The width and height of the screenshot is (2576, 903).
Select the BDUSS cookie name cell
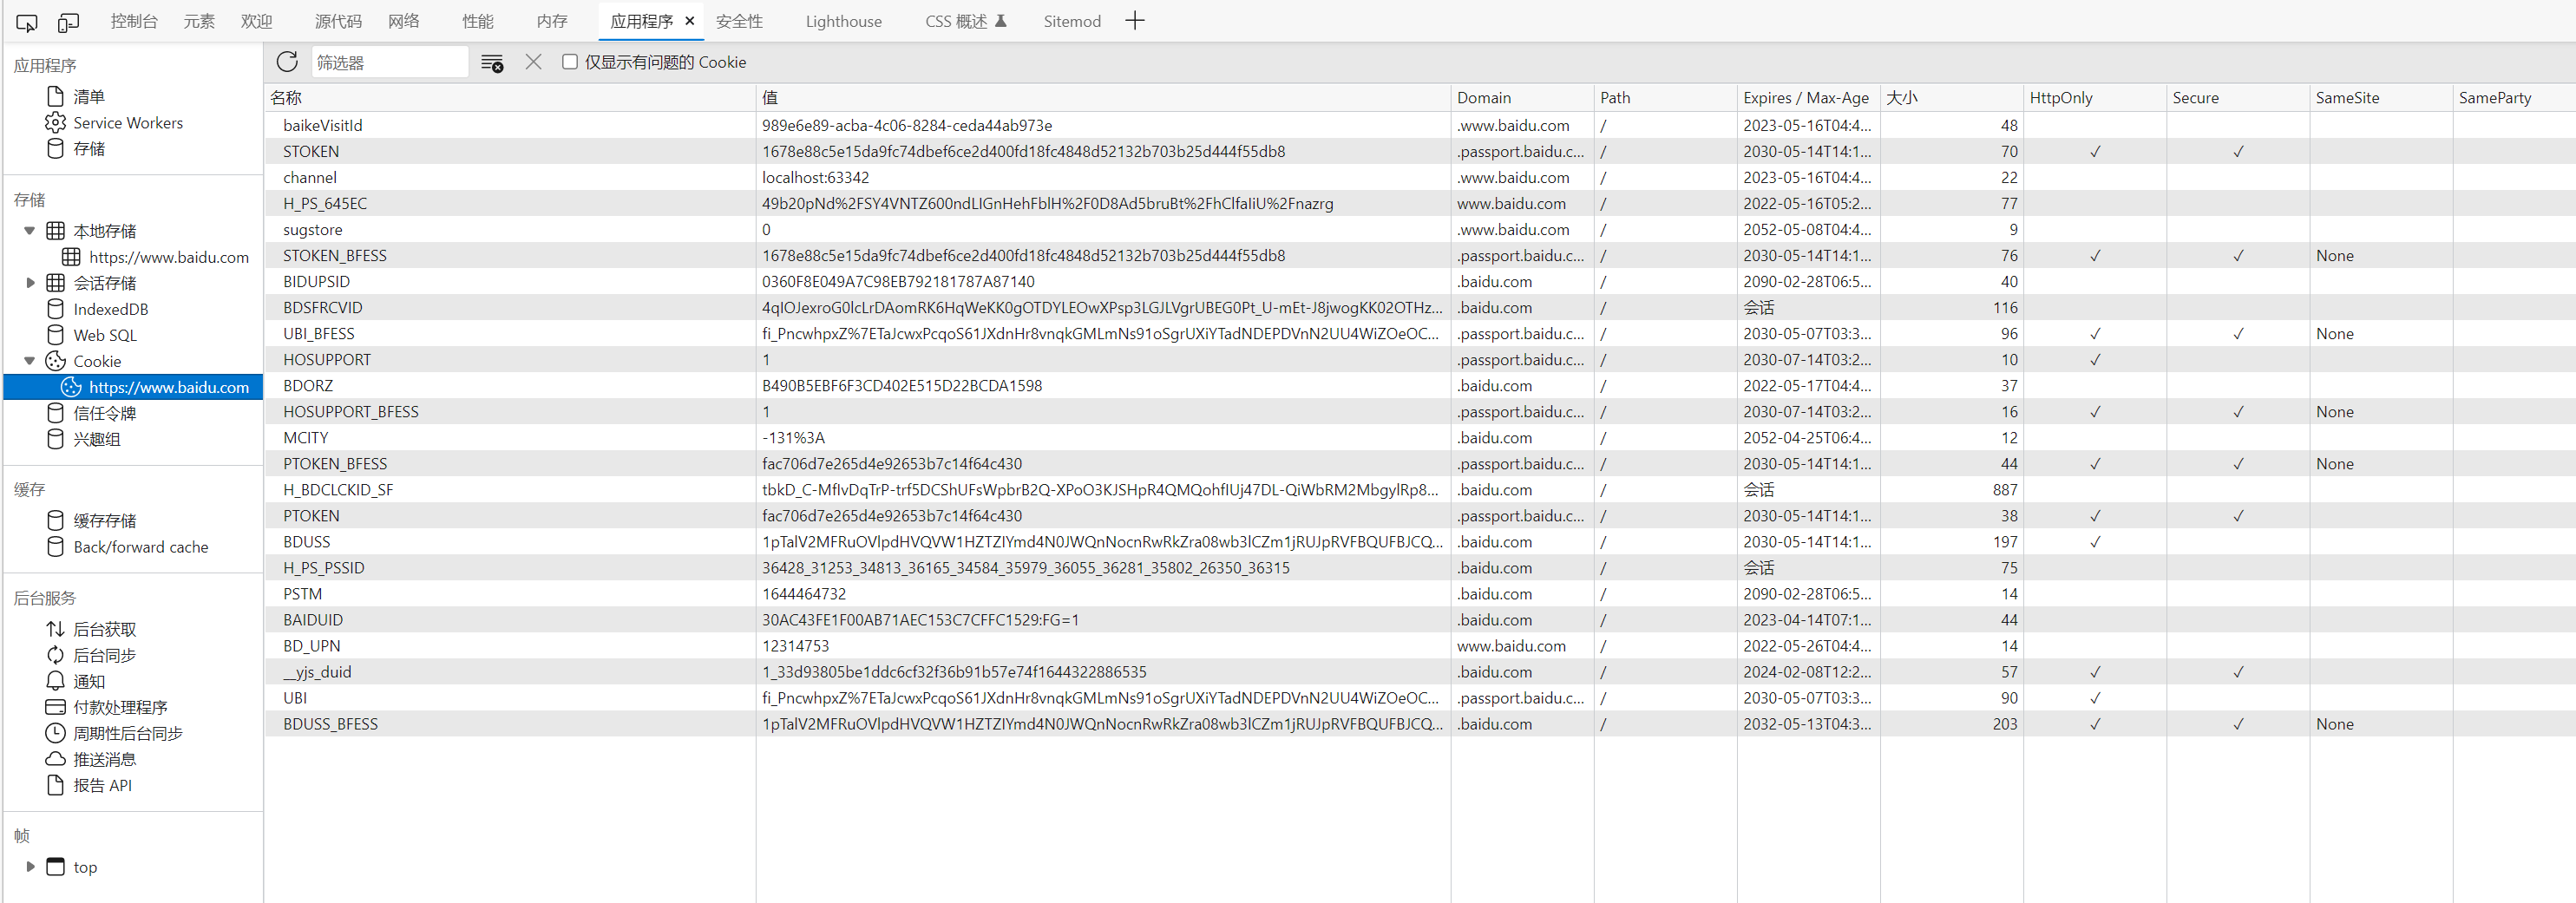click(x=306, y=541)
